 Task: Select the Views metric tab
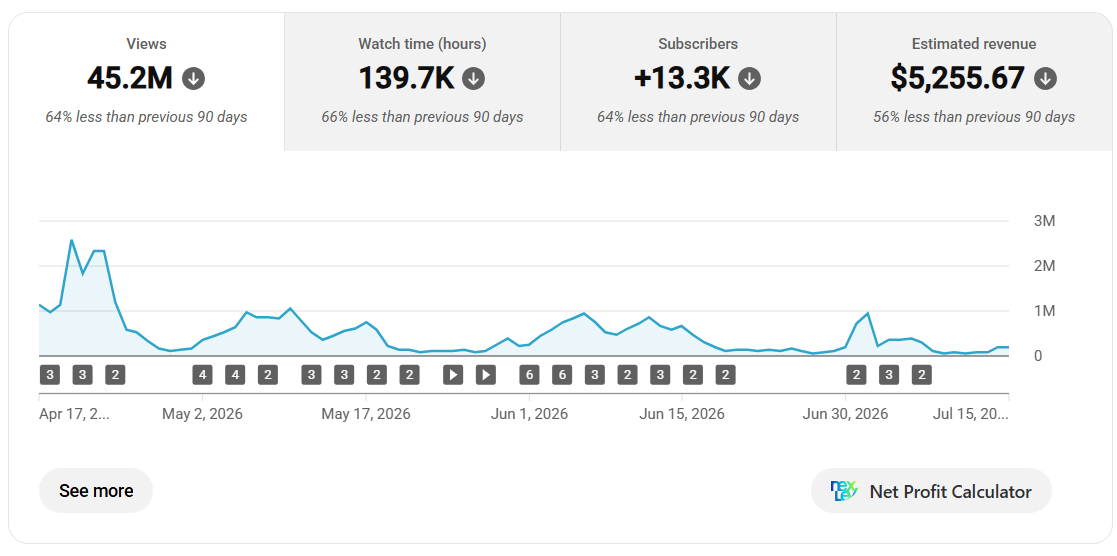pos(147,82)
